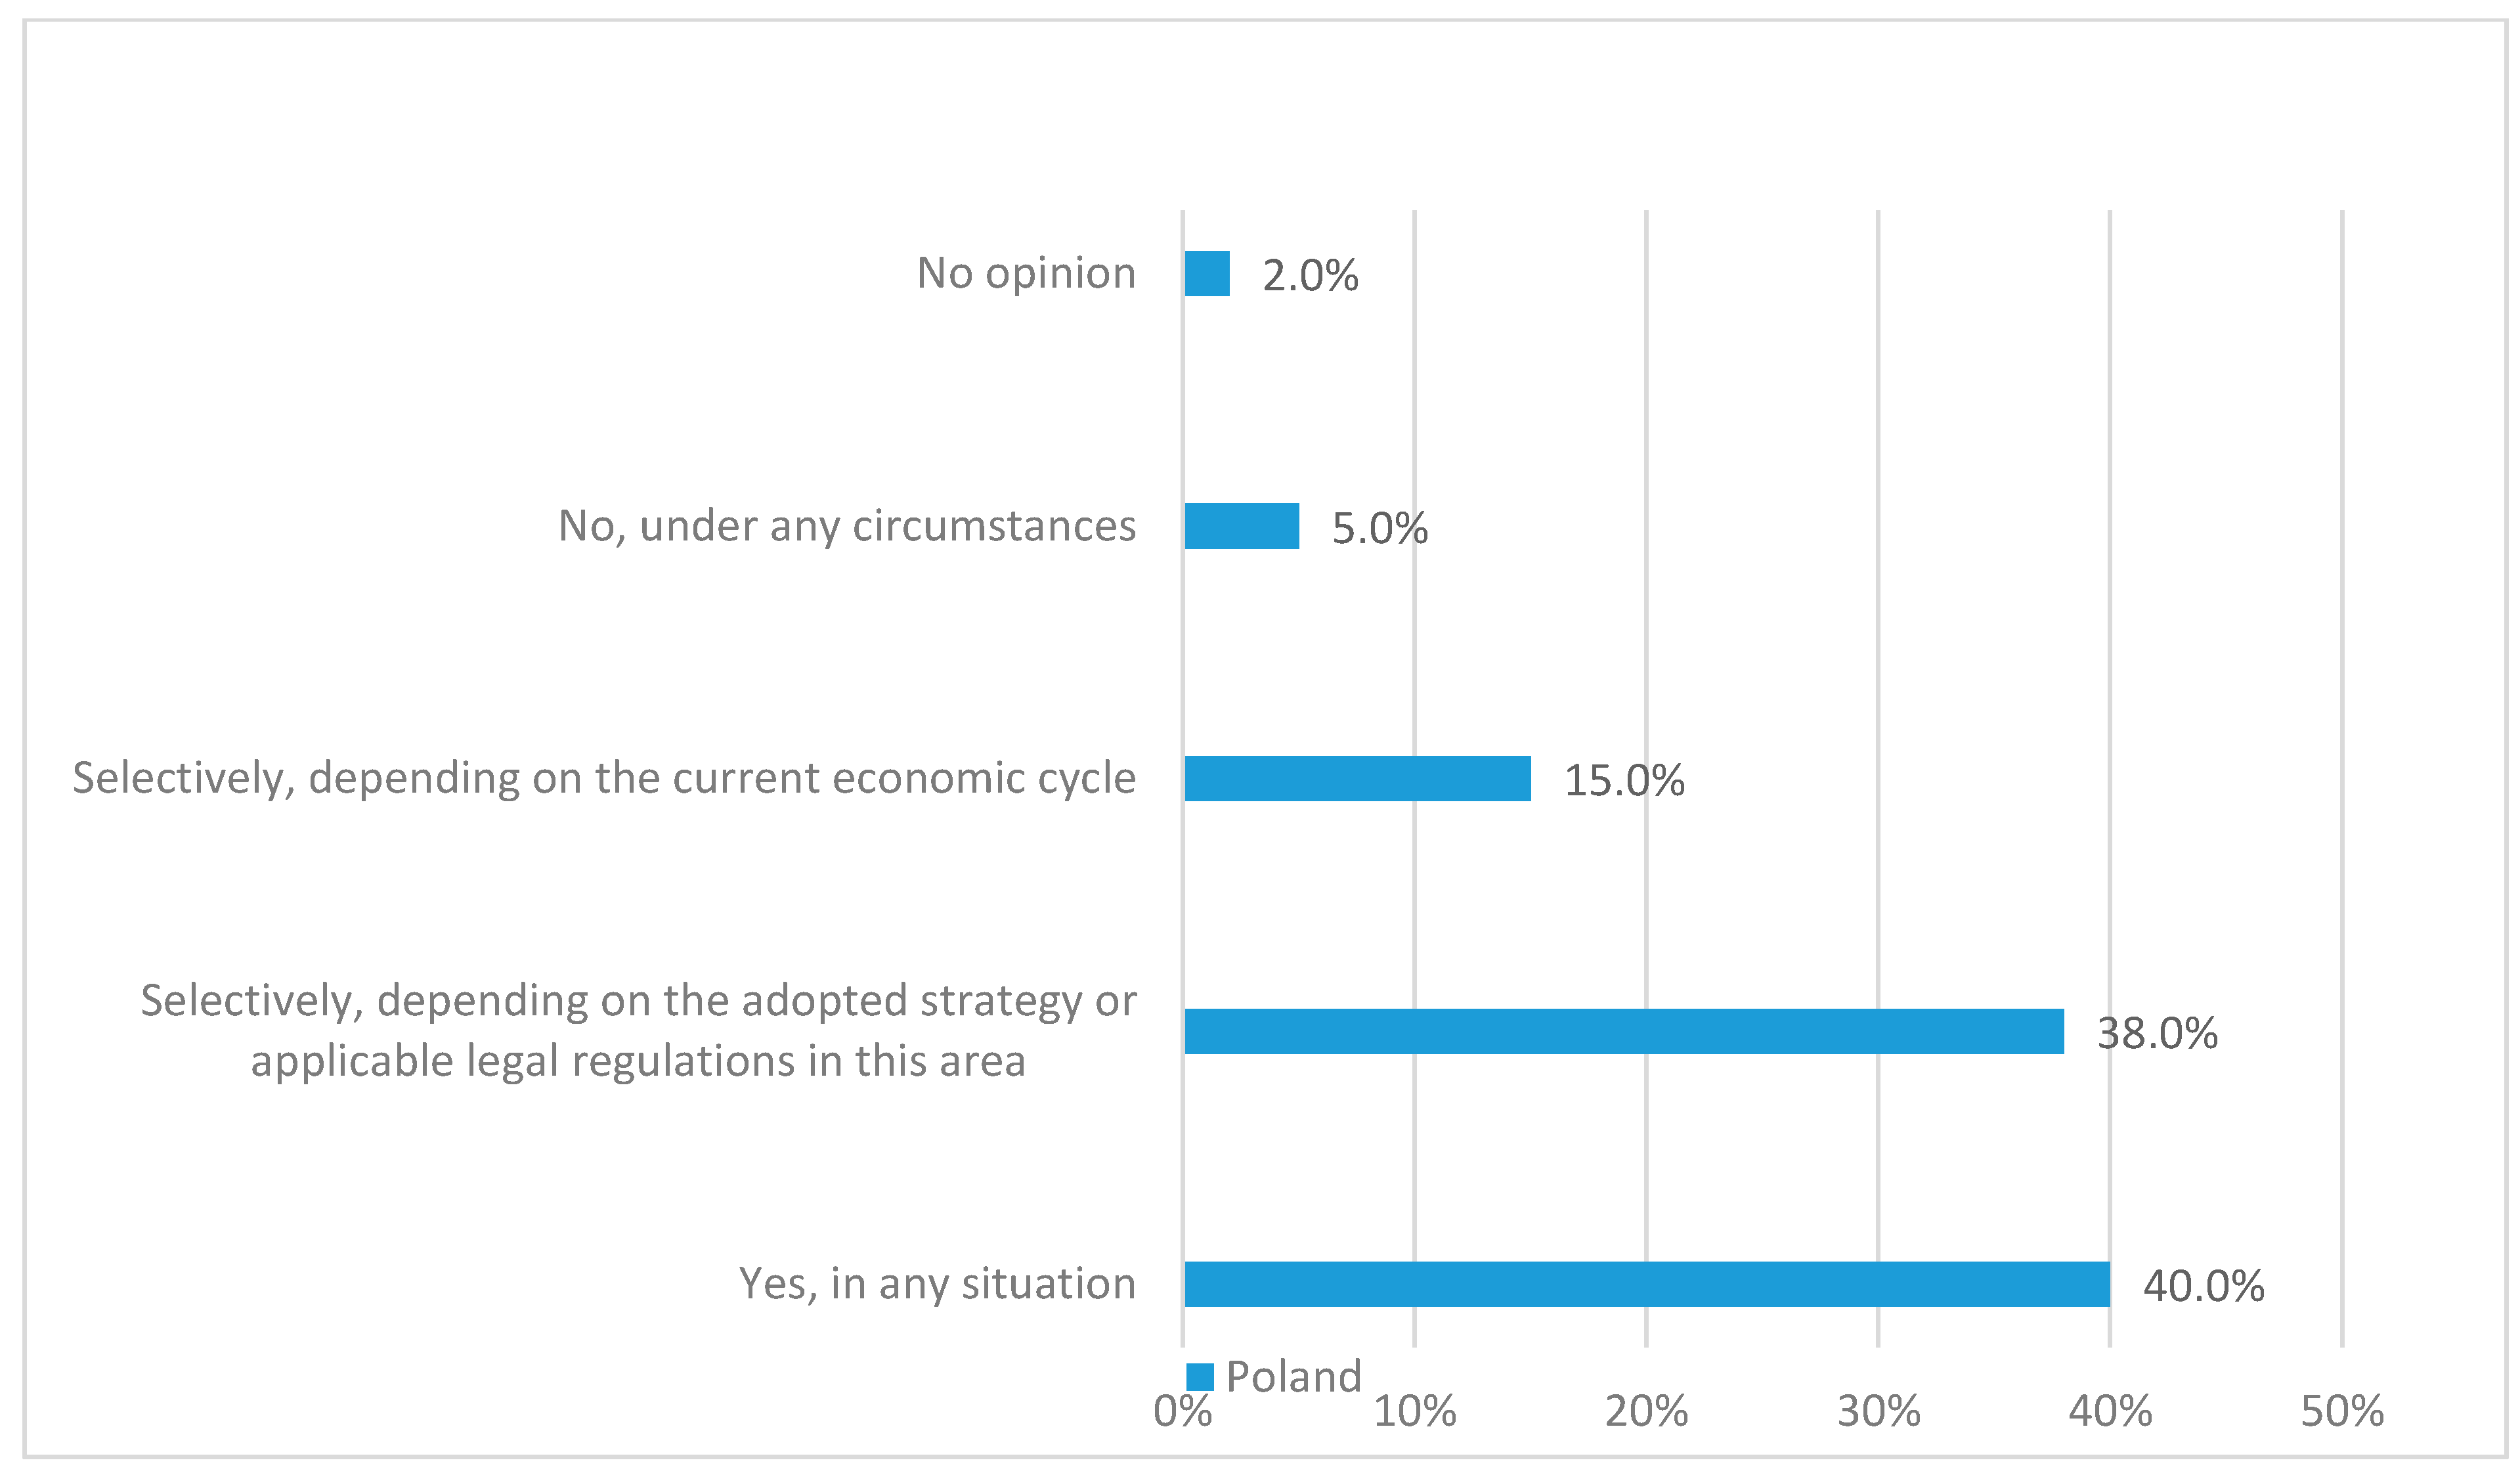Select the No, under any circumstances bar
Image resolution: width=2520 pixels, height=1475 pixels.
pyautogui.click(x=1241, y=526)
